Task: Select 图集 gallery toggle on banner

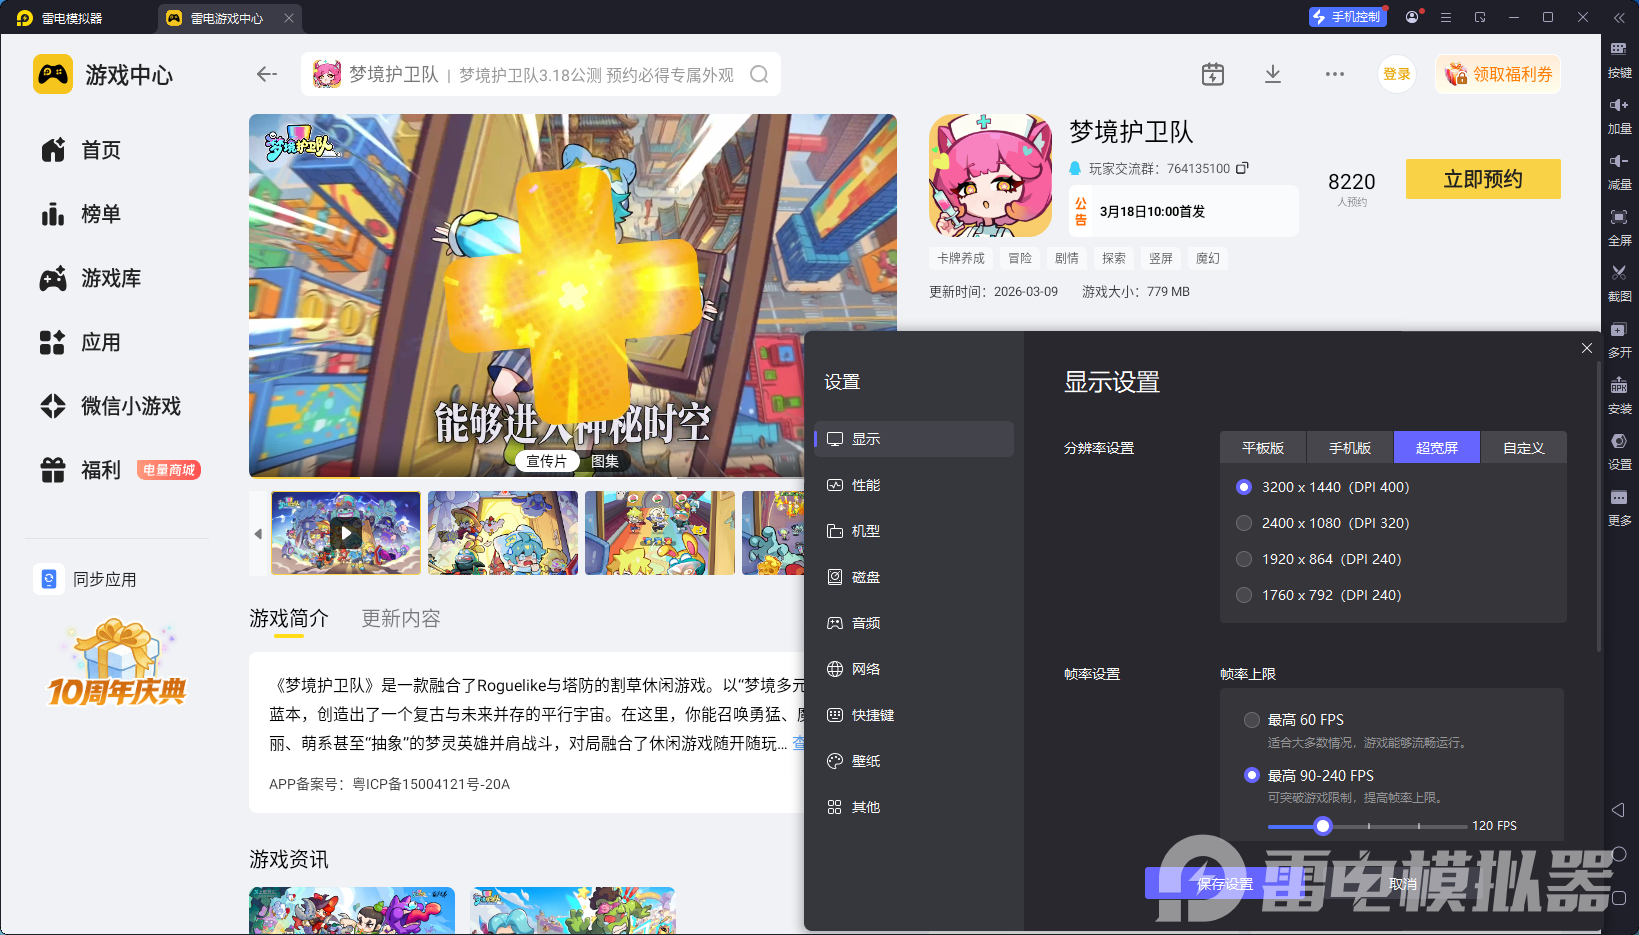Action: [x=605, y=461]
